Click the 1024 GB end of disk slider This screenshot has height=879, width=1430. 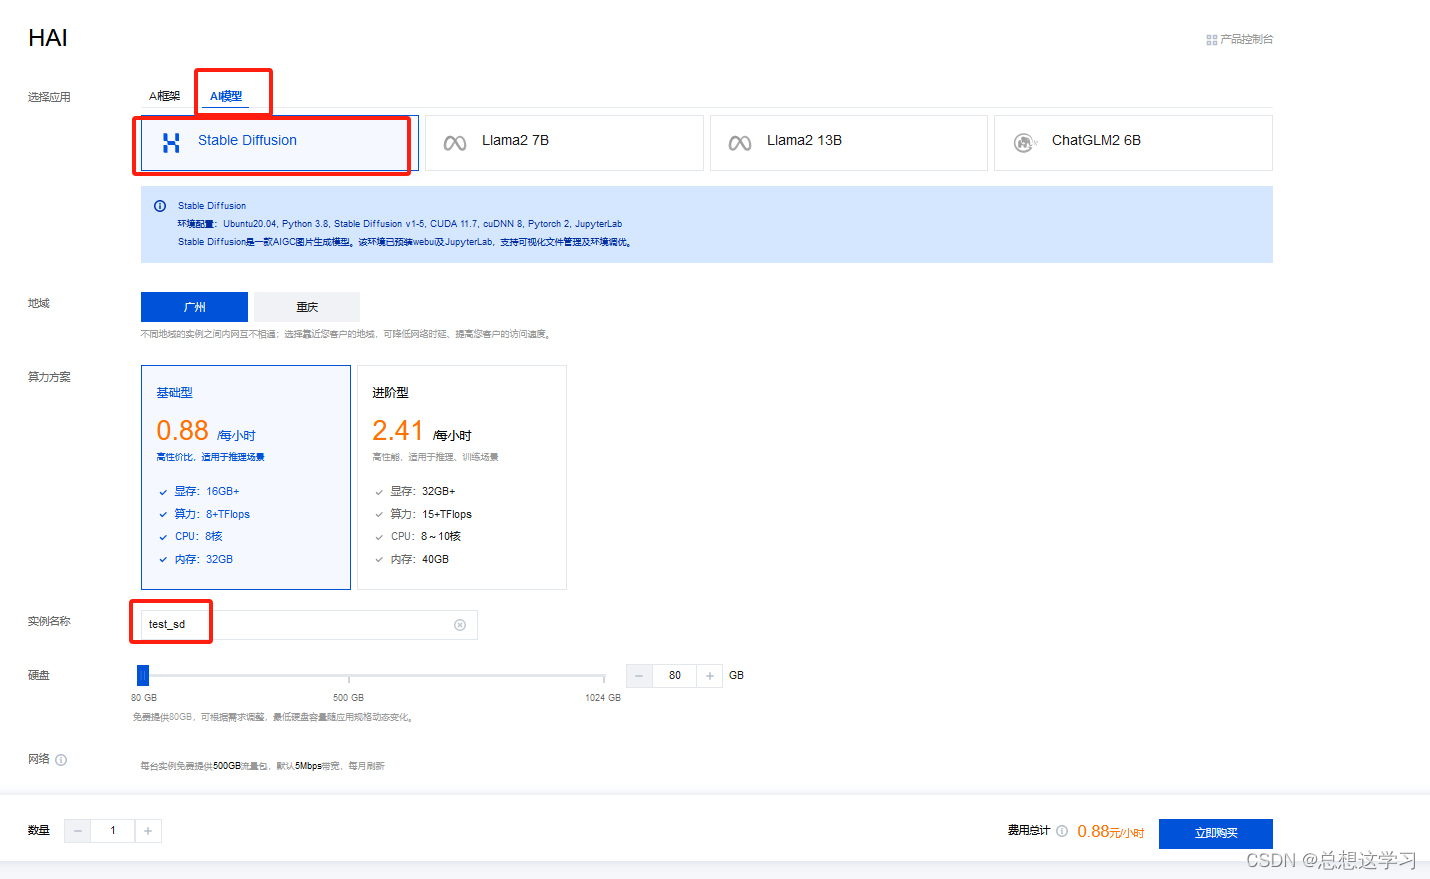[603, 697]
